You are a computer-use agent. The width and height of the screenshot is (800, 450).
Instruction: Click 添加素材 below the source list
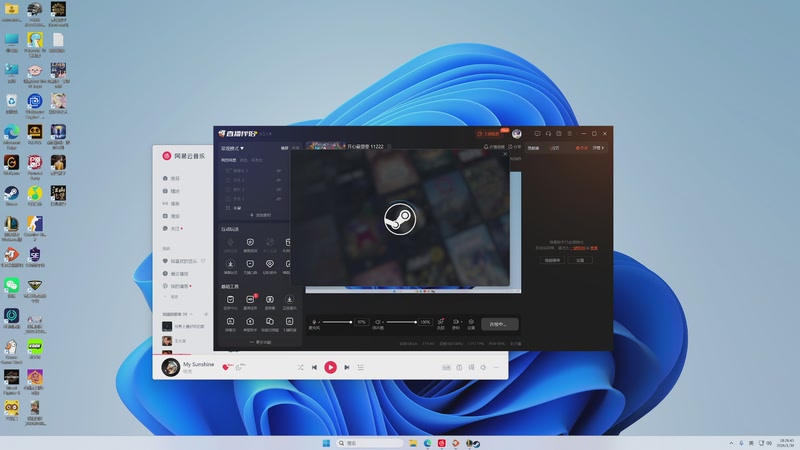pyautogui.click(x=260, y=215)
